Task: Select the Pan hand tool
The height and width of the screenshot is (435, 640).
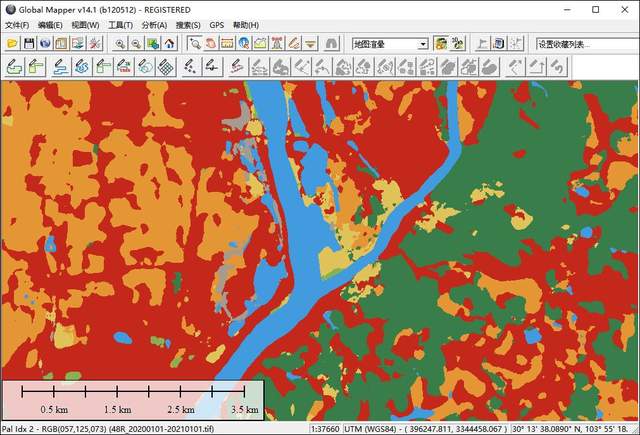Action: 211,44
